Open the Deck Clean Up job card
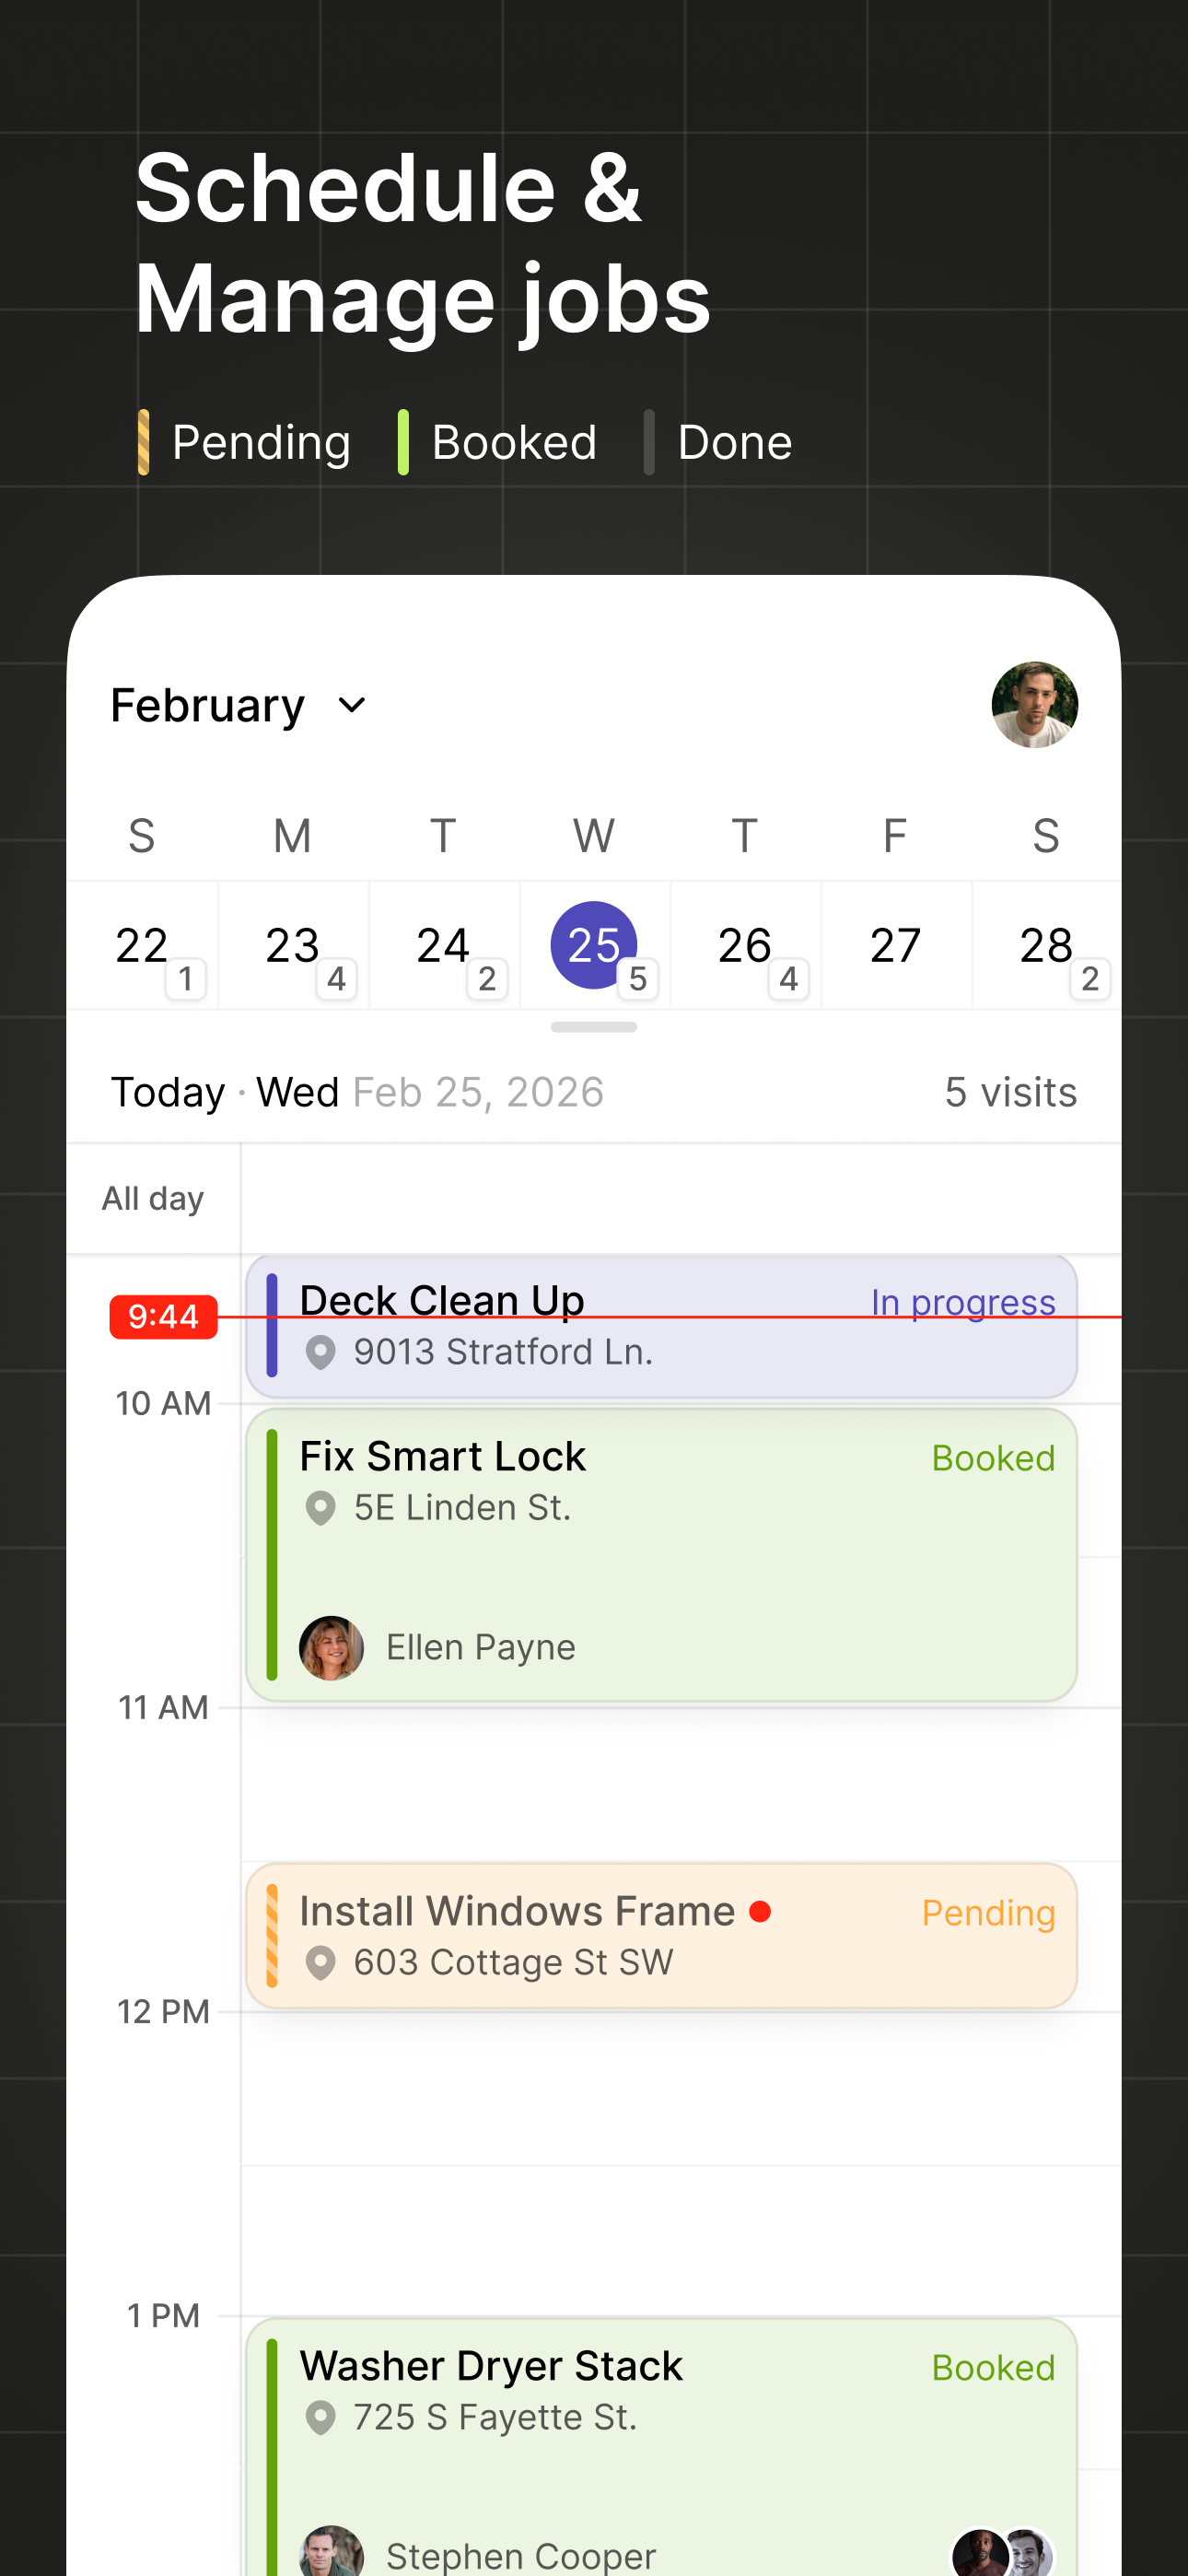 coord(661,1326)
